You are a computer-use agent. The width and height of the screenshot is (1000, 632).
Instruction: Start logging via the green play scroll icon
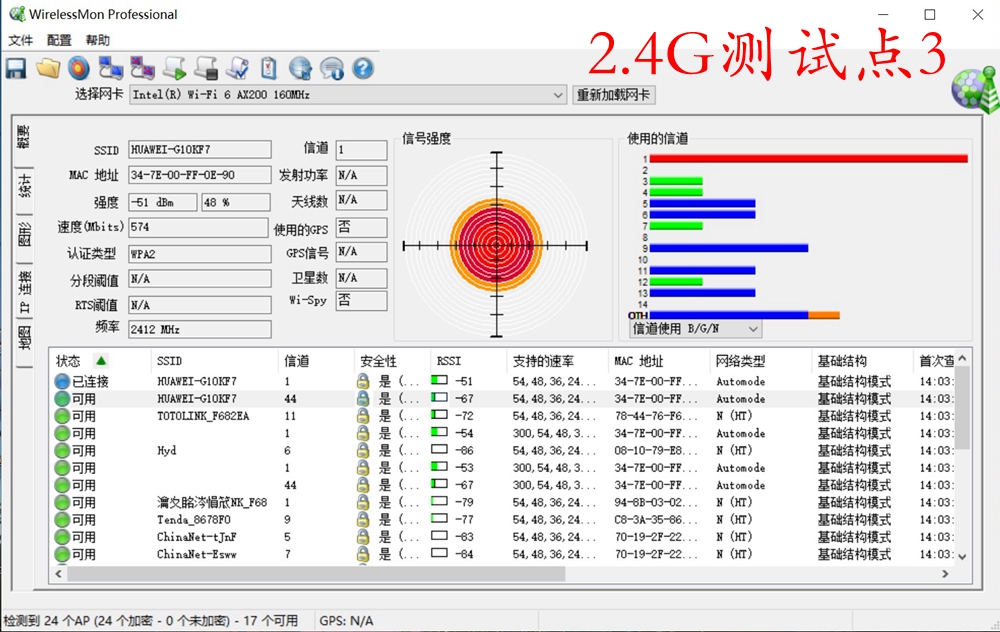click(172, 67)
